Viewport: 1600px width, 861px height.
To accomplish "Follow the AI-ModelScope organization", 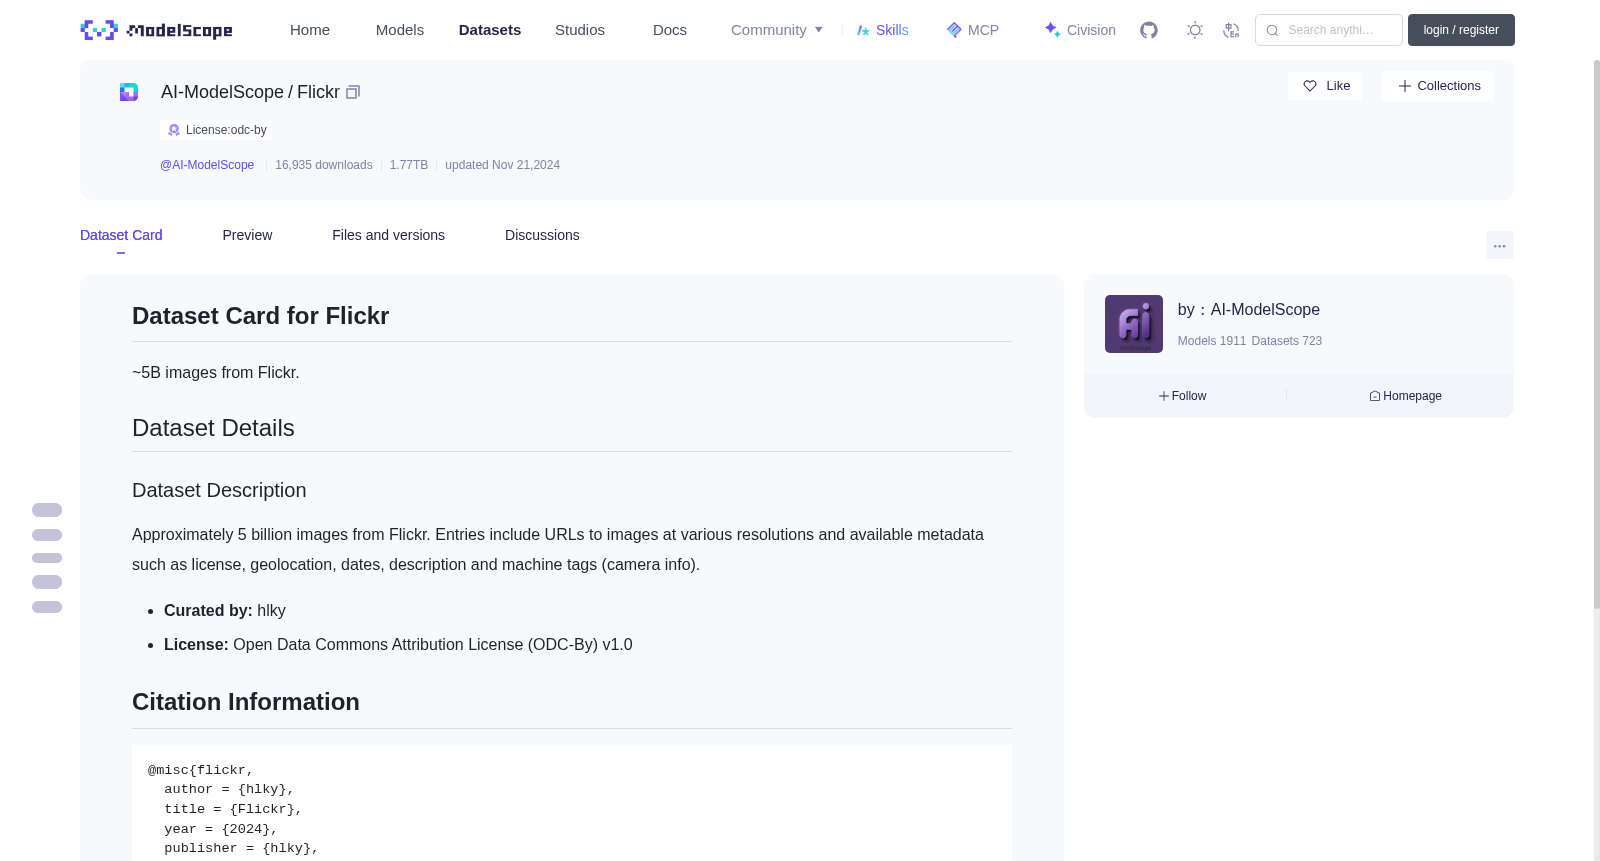I will pyautogui.click(x=1183, y=396).
